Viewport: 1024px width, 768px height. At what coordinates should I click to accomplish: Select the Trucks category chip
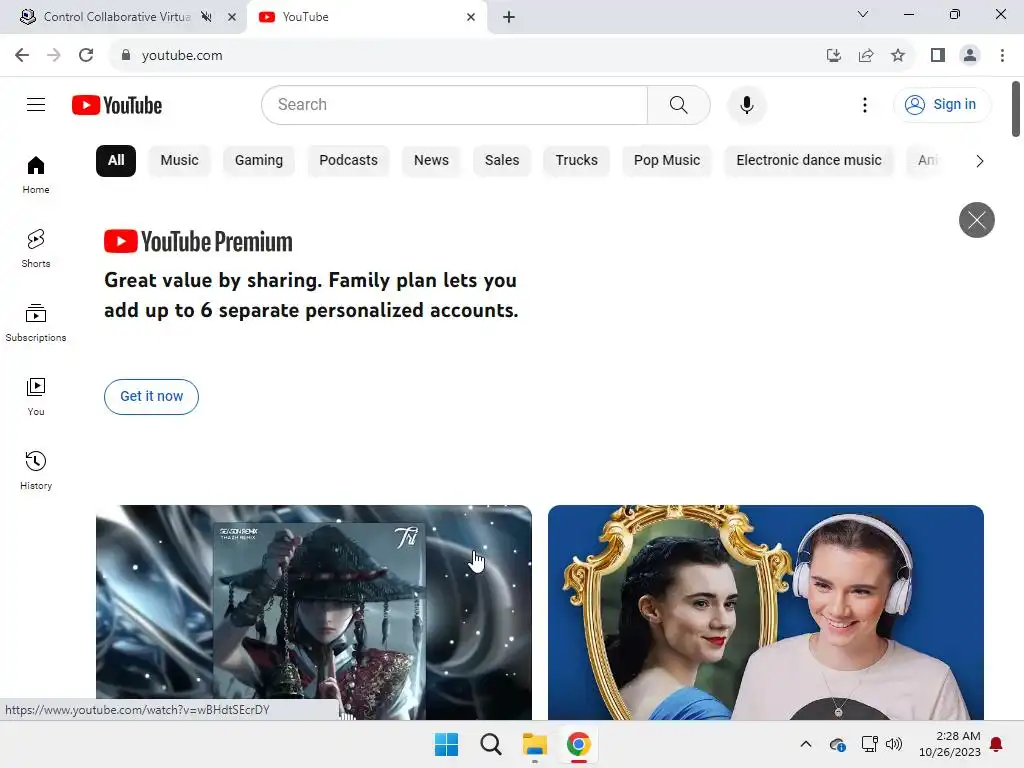point(577,161)
